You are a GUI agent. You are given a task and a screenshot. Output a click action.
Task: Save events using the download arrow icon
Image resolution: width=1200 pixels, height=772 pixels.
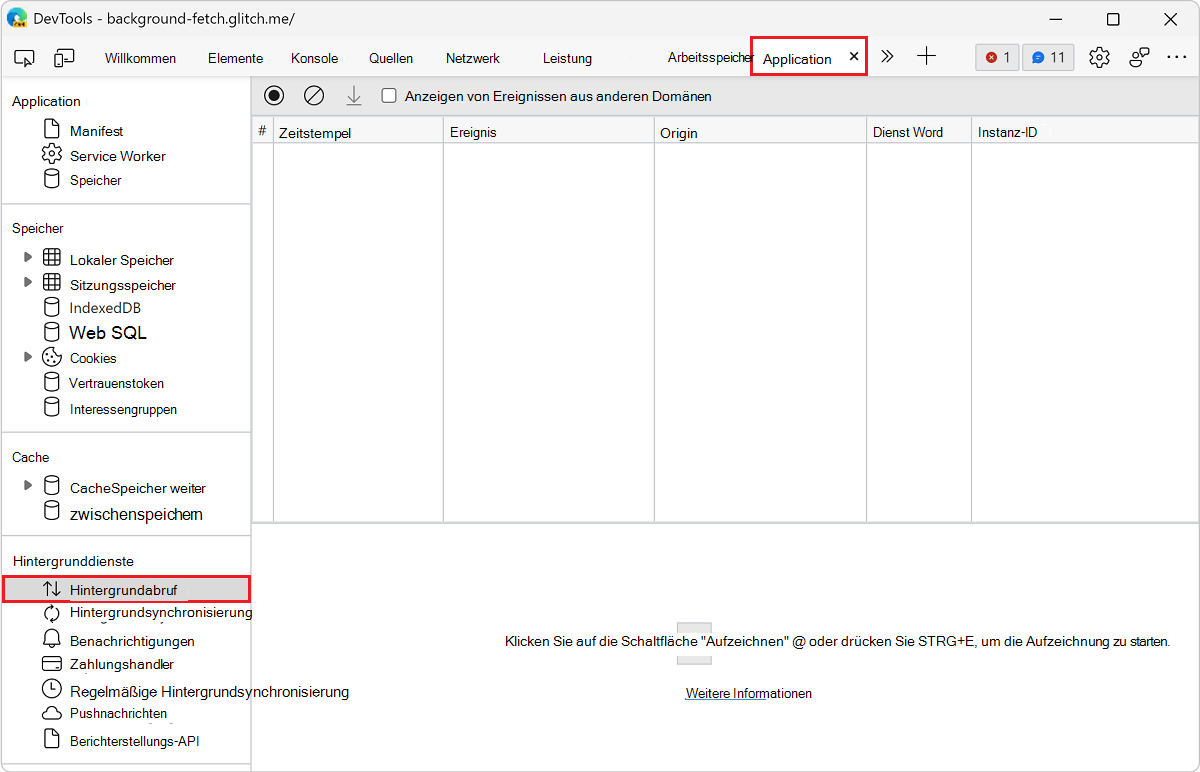coord(353,96)
